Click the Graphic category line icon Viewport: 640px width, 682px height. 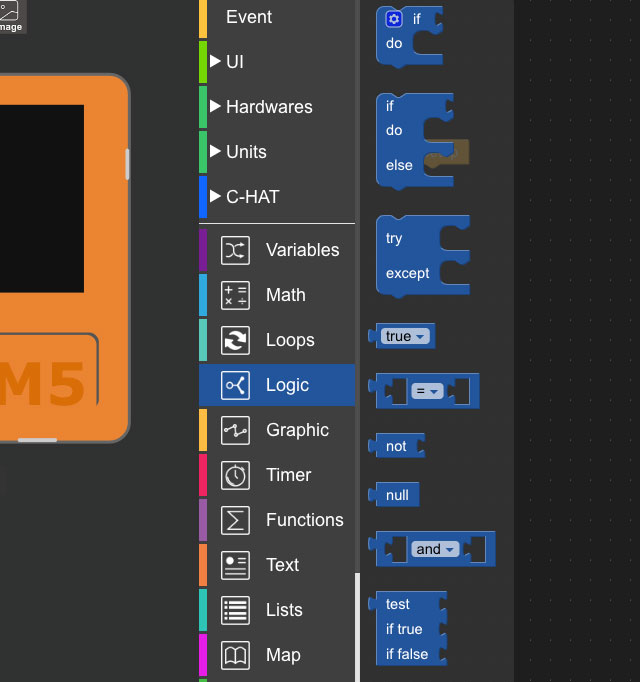click(235, 430)
